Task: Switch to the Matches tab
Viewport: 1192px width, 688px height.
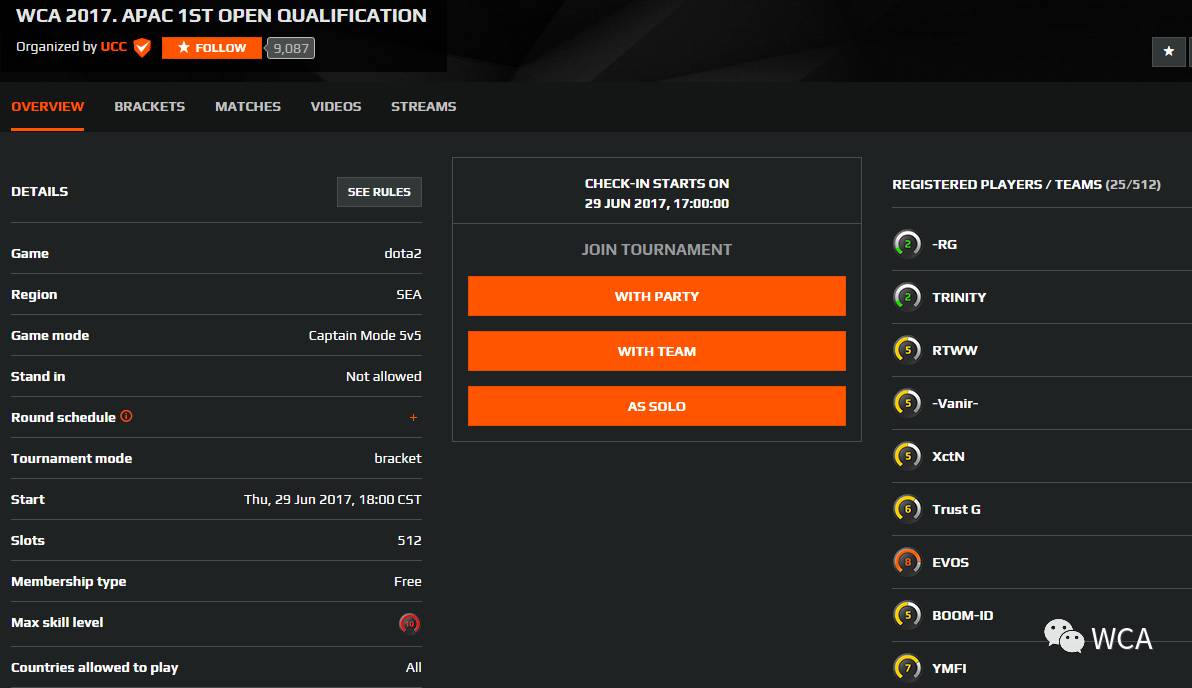Action: click(247, 106)
